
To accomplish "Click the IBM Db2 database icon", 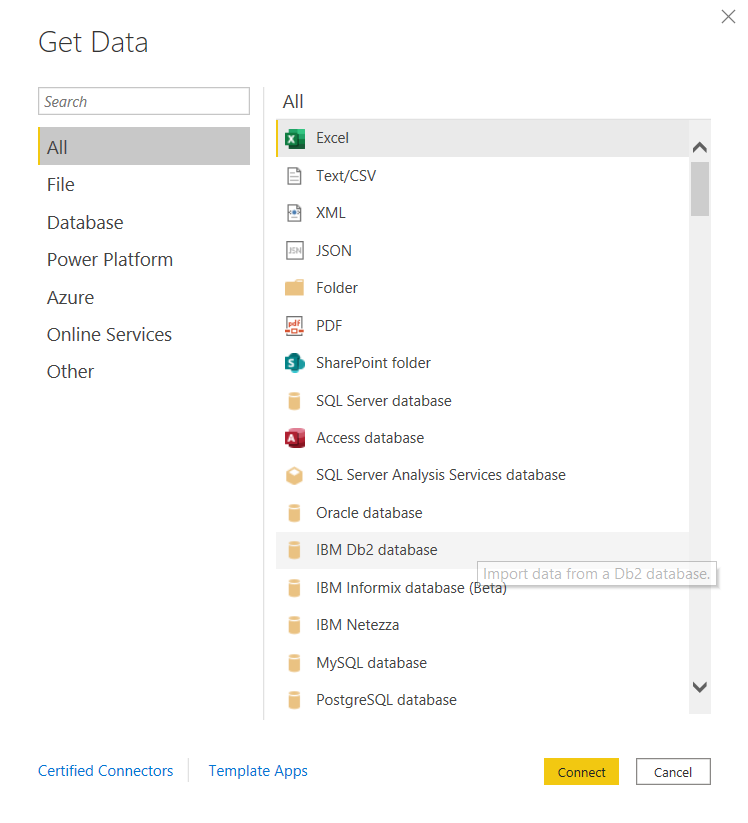I will click(294, 550).
